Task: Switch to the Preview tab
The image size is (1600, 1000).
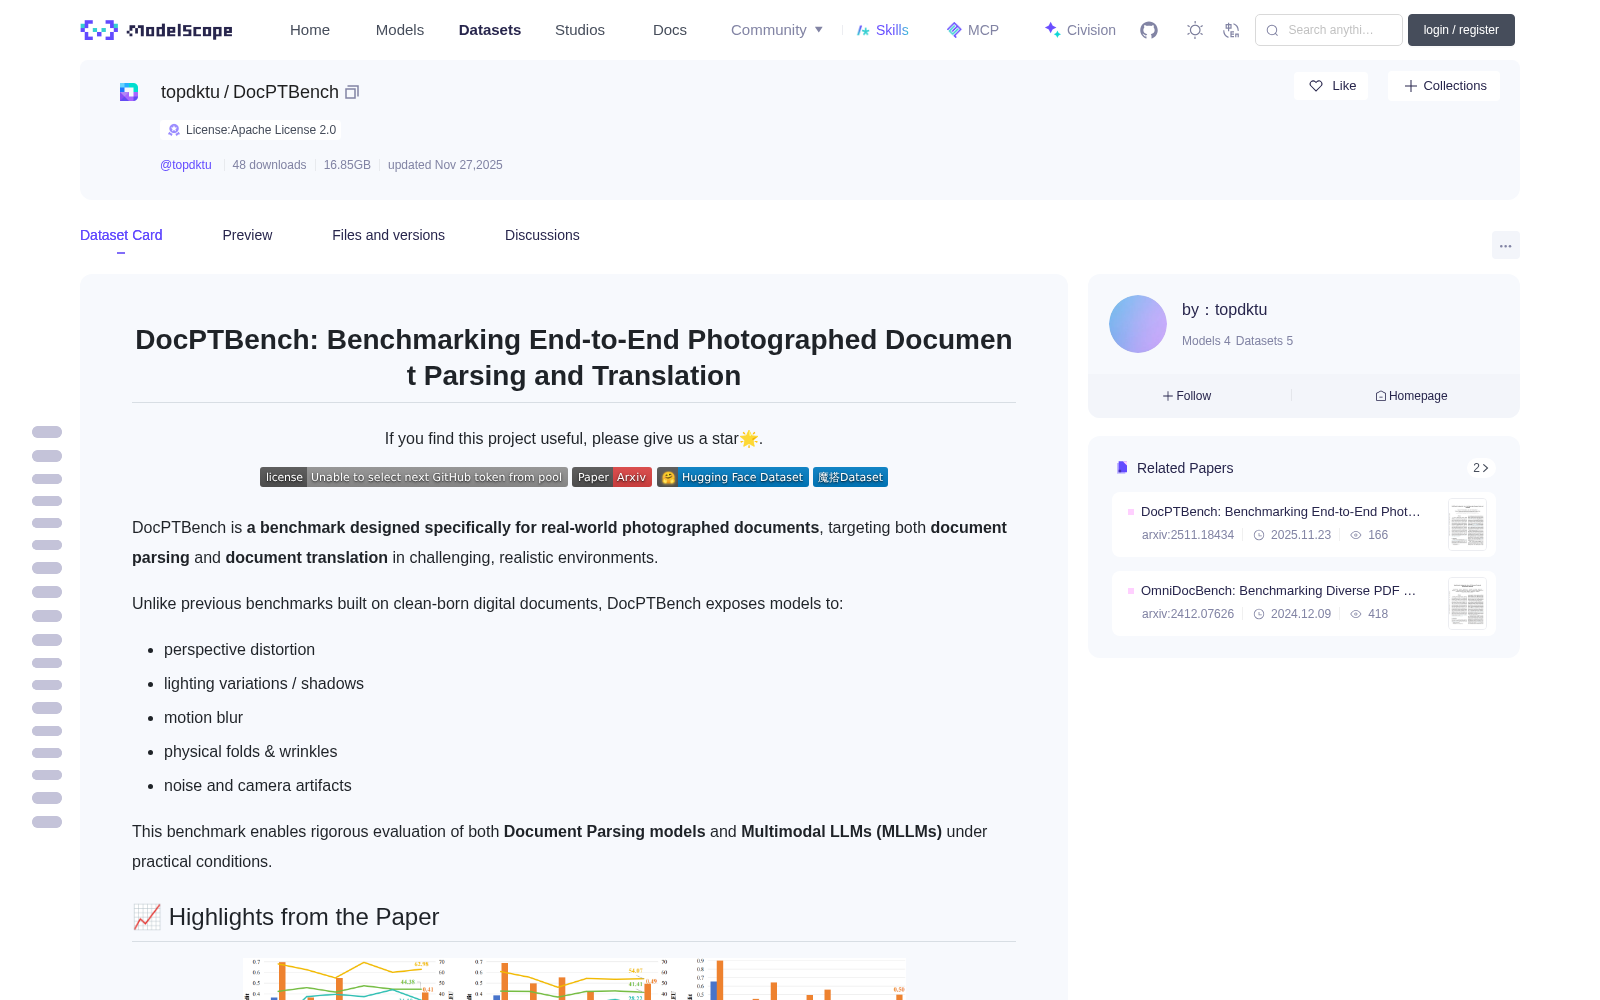Action: click(247, 235)
